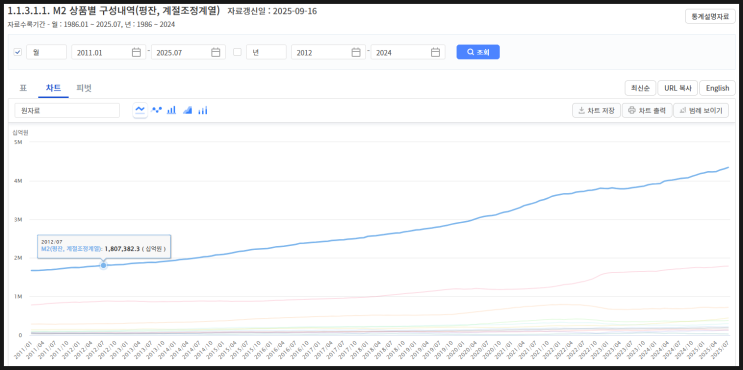Switch to the 피벗 tab
The height and width of the screenshot is (370, 743).
(x=84, y=88)
